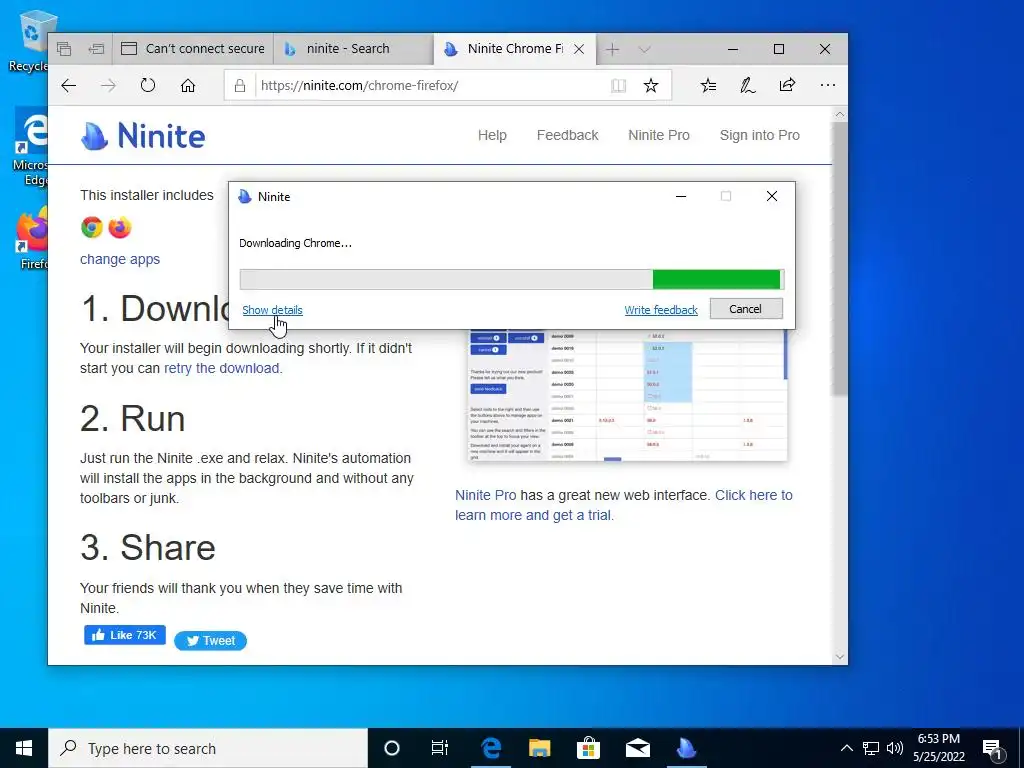The image size is (1024, 768).
Task: Click the Ninite taskbar icon
Action: [686, 748]
